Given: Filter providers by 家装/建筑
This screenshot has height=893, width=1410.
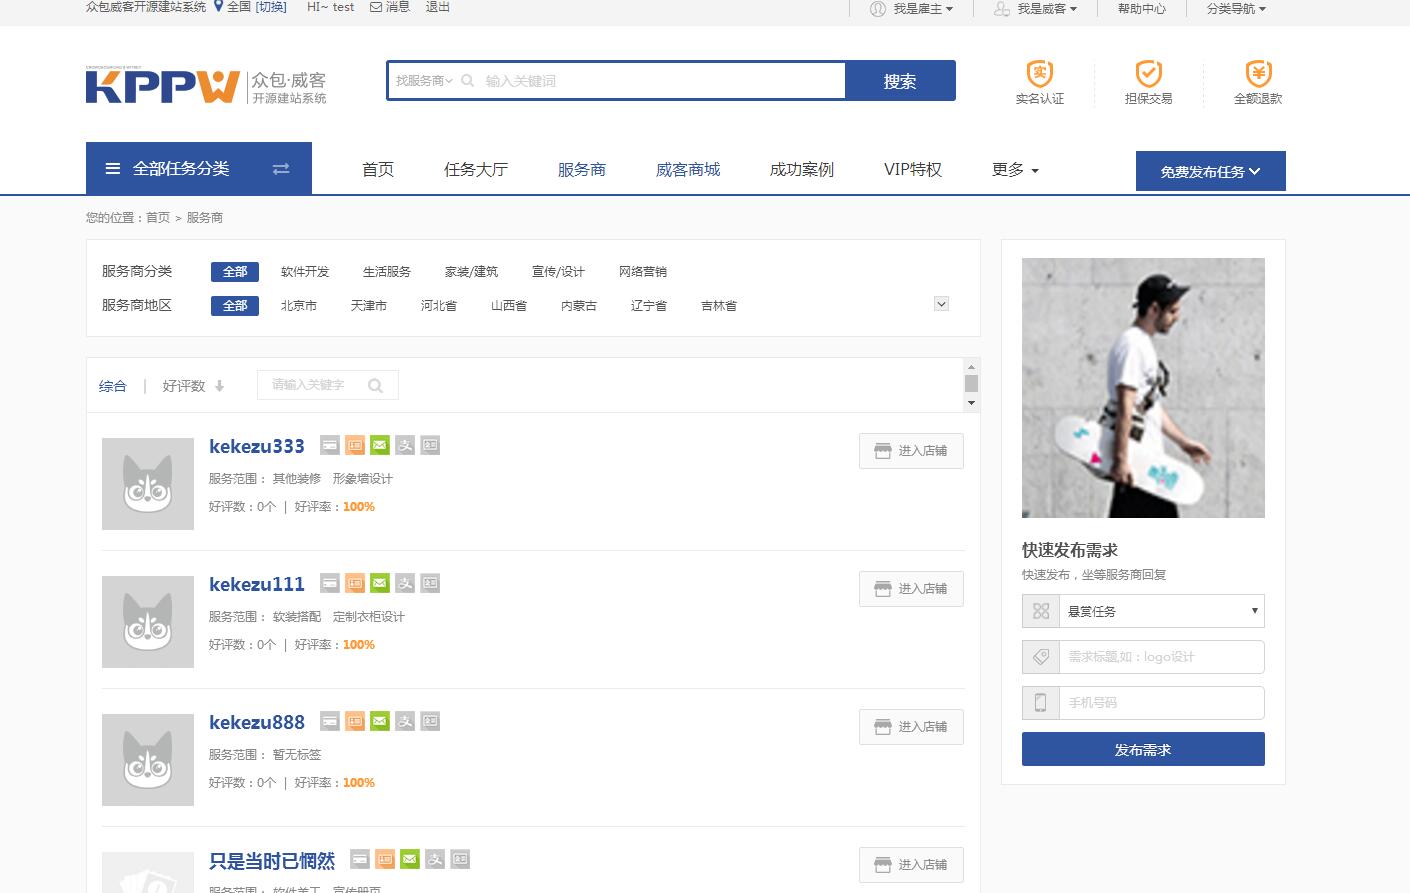Looking at the screenshot, I should (471, 272).
